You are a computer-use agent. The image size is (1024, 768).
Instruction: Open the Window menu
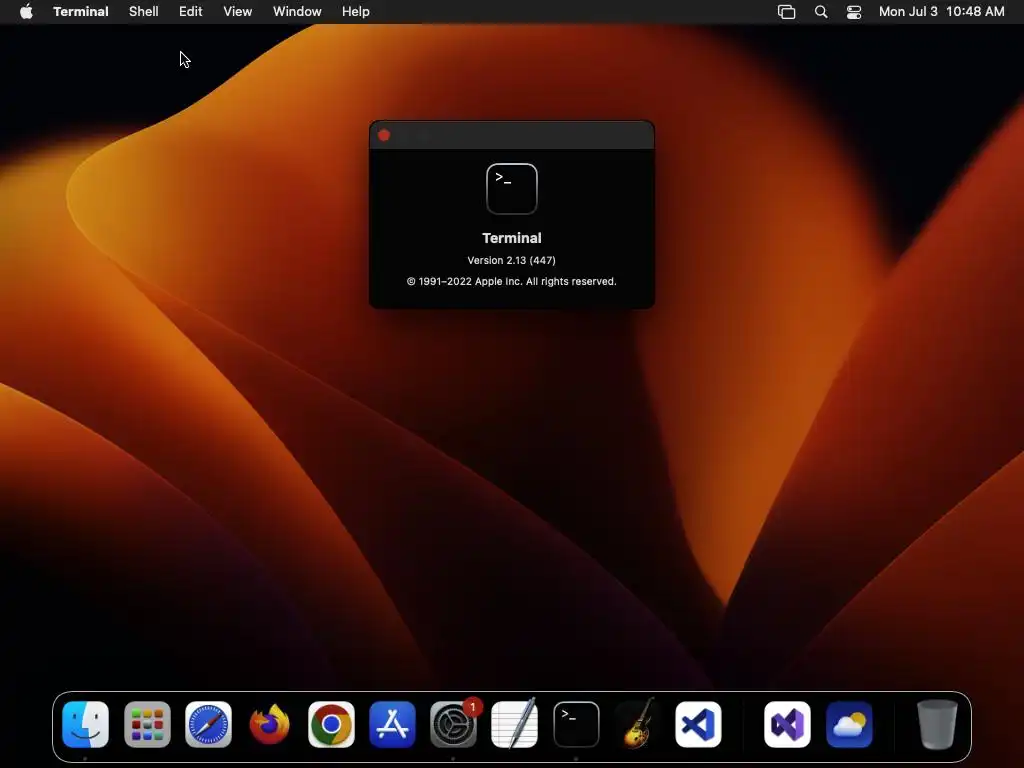(x=297, y=12)
